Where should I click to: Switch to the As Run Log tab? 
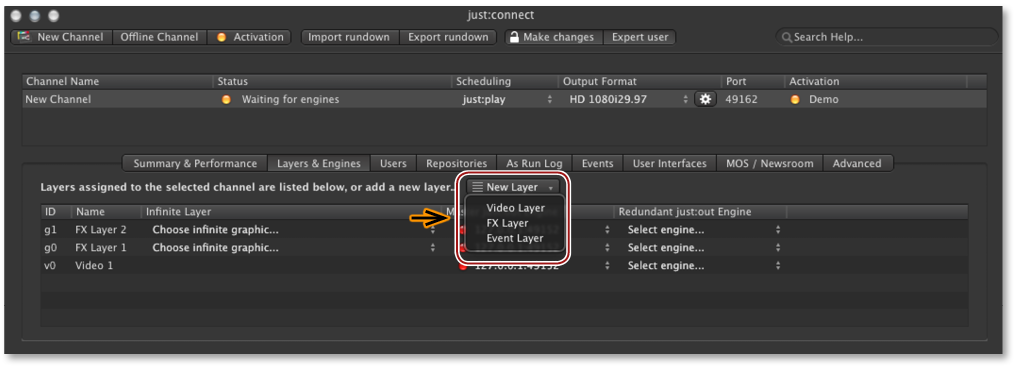pyautogui.click(x=534, y=164)
